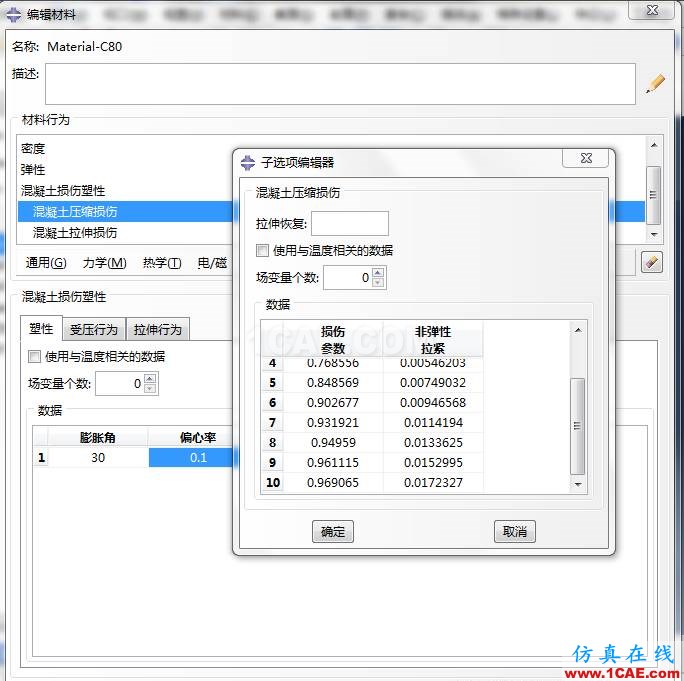684x681 pixels.
Task: Click the field variable count field in sub-option editor
Action: tap(348, 278)
